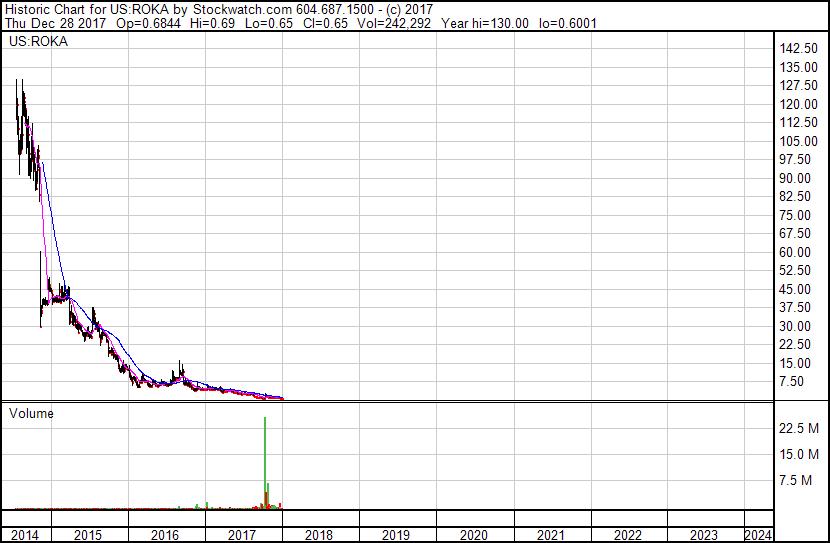Click the 45.00 price axis value
The height and width of the screenshot is (543, 830).
tap(795, 289)
